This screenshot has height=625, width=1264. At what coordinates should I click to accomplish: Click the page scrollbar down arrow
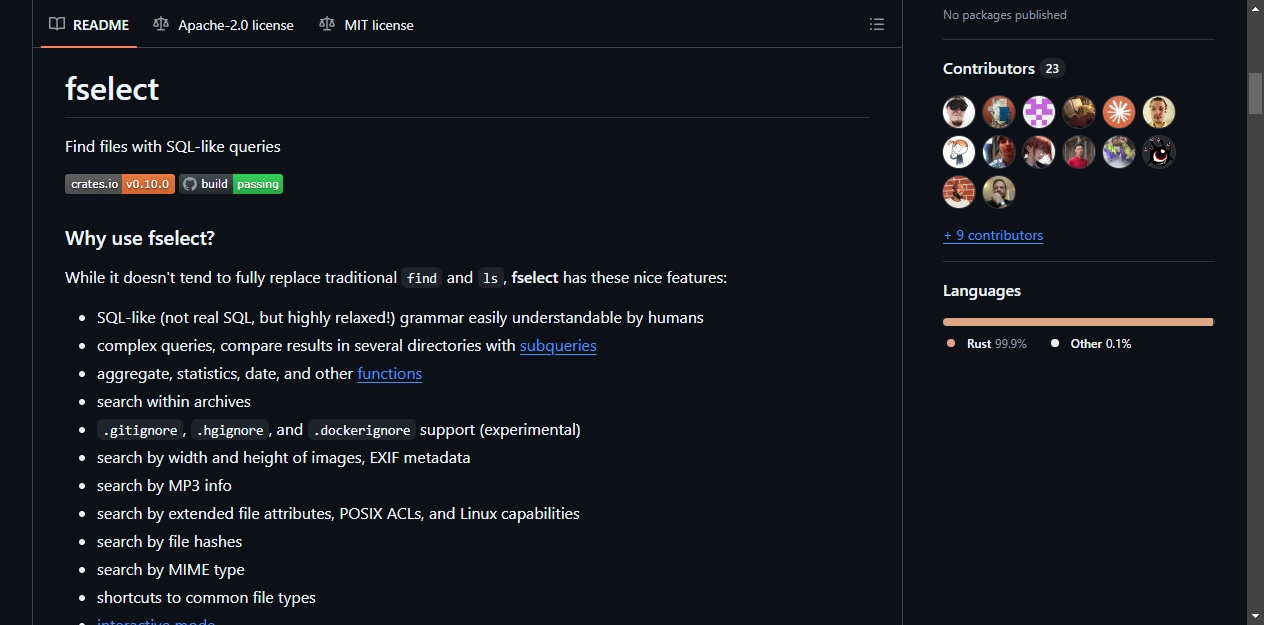click(x=1256, y=616)
